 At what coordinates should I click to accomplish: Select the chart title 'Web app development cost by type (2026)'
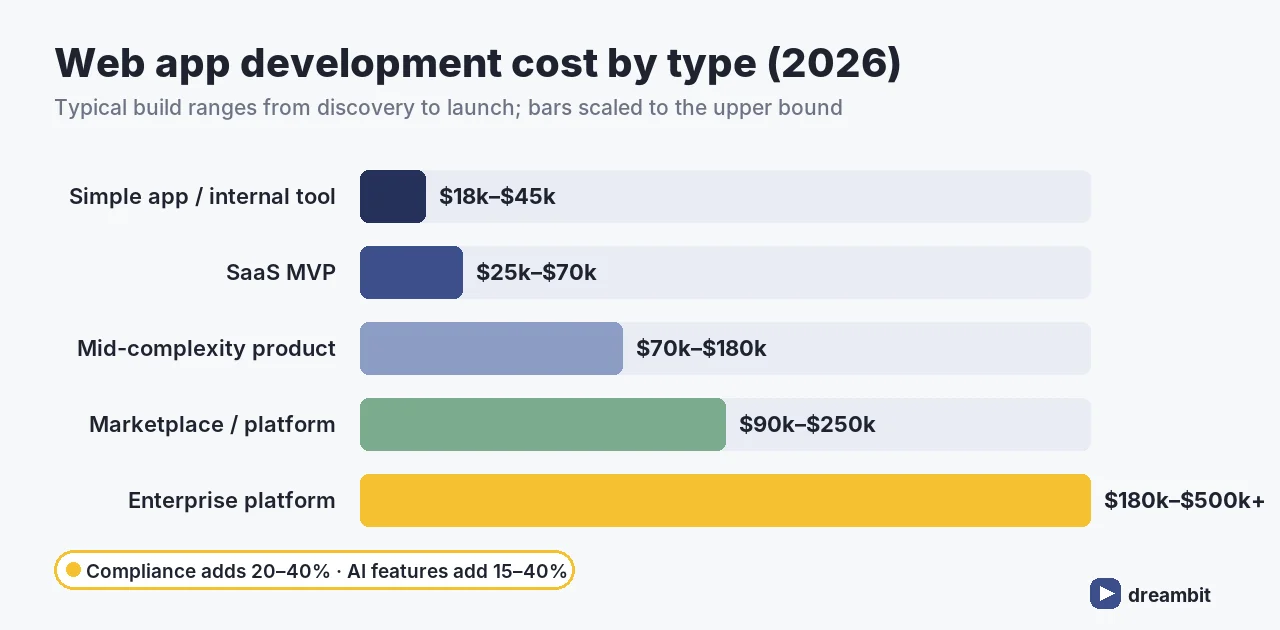[478, 63]
